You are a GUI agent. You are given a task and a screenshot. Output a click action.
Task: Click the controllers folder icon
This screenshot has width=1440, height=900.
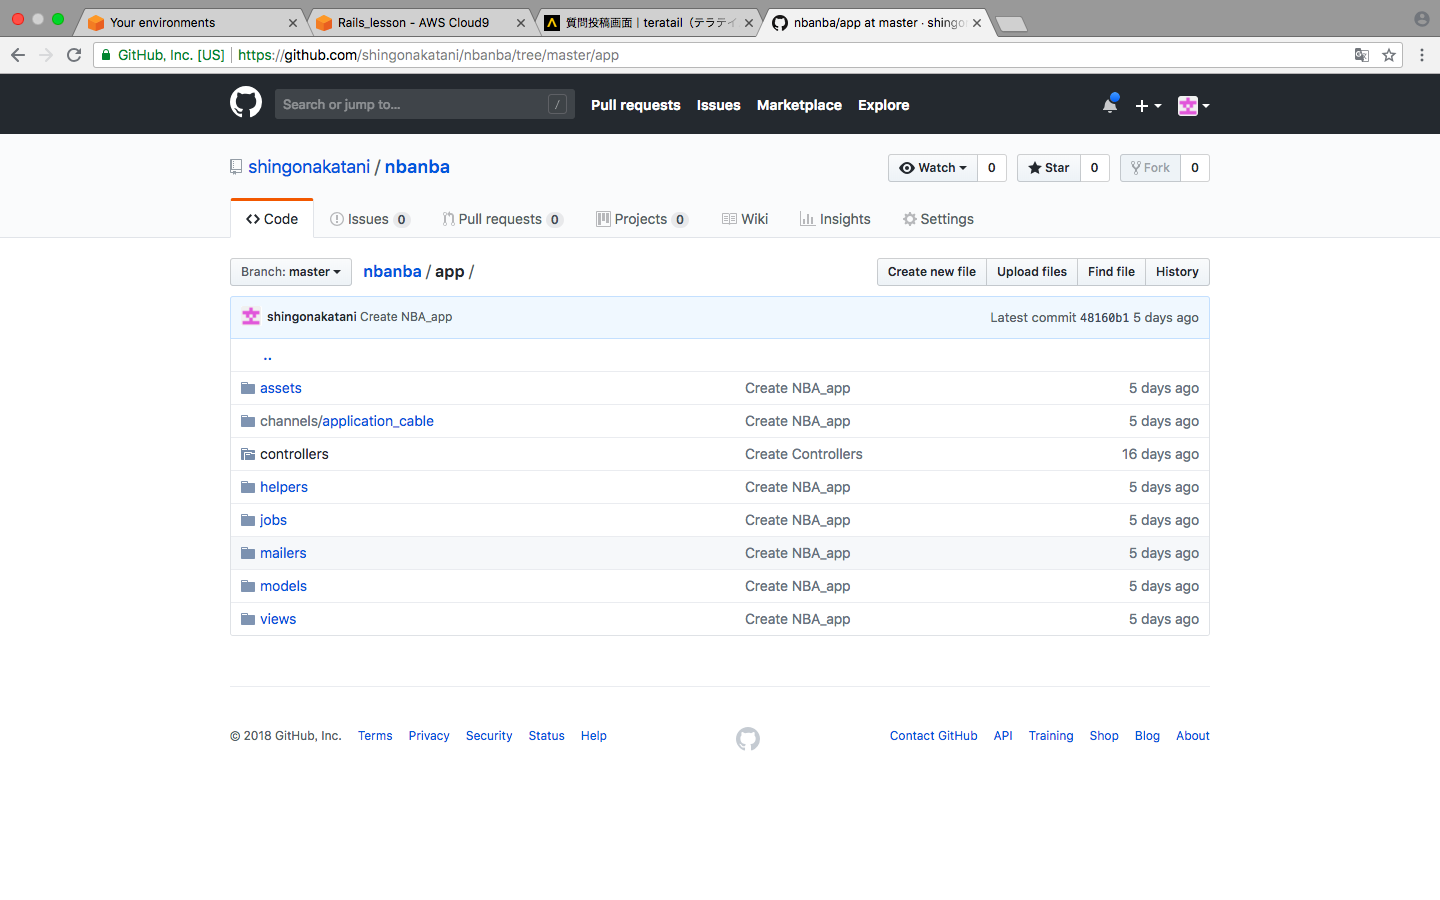(x=248, y=454)
